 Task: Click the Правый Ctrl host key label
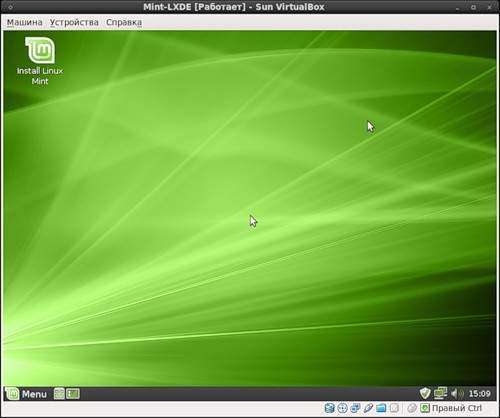pyautogui.click(x=457, y=408)
